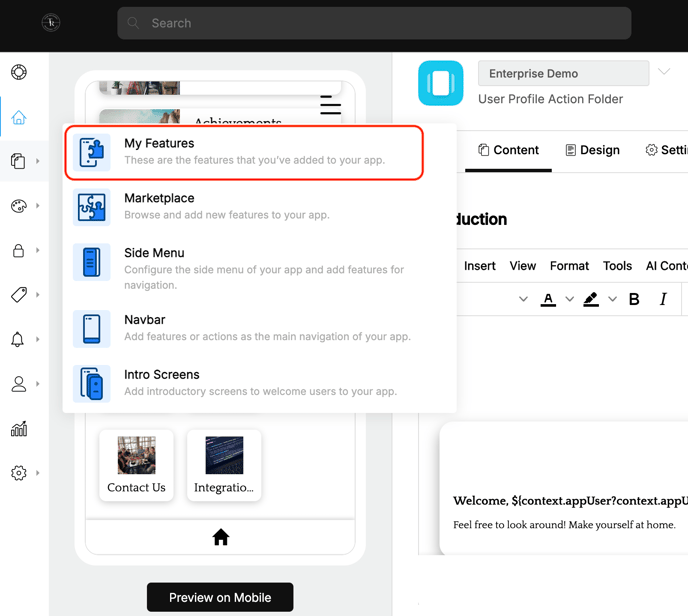Screen dimensions: 688x616
Task: Click the Marketplace puzzle icon
Action: (92, 207)
